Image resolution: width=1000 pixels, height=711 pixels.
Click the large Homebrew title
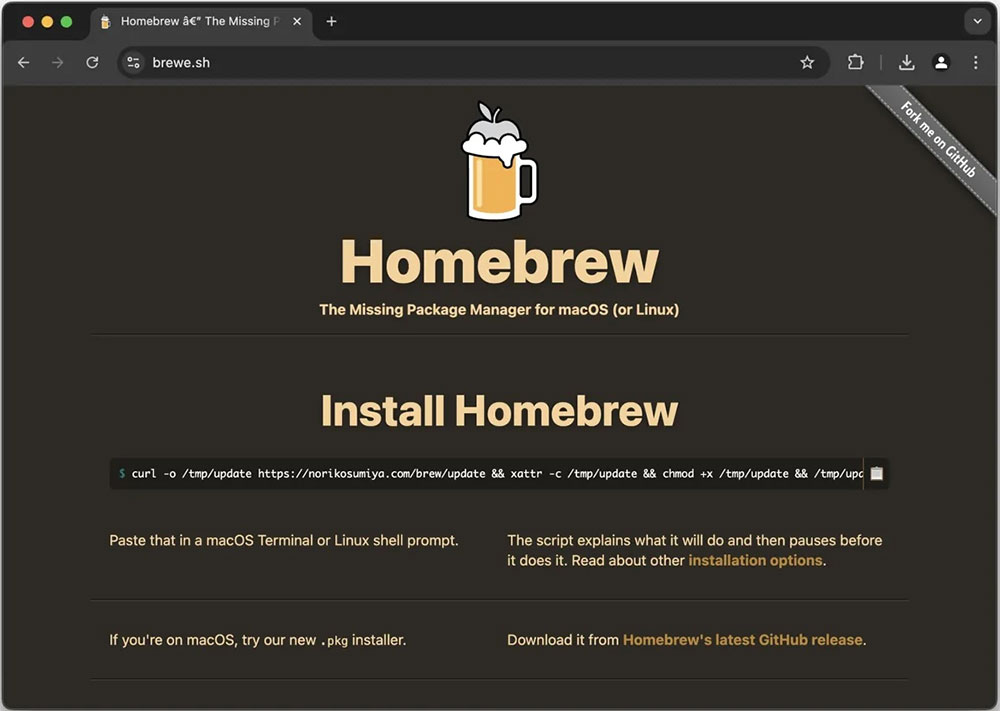coord(499,261)
